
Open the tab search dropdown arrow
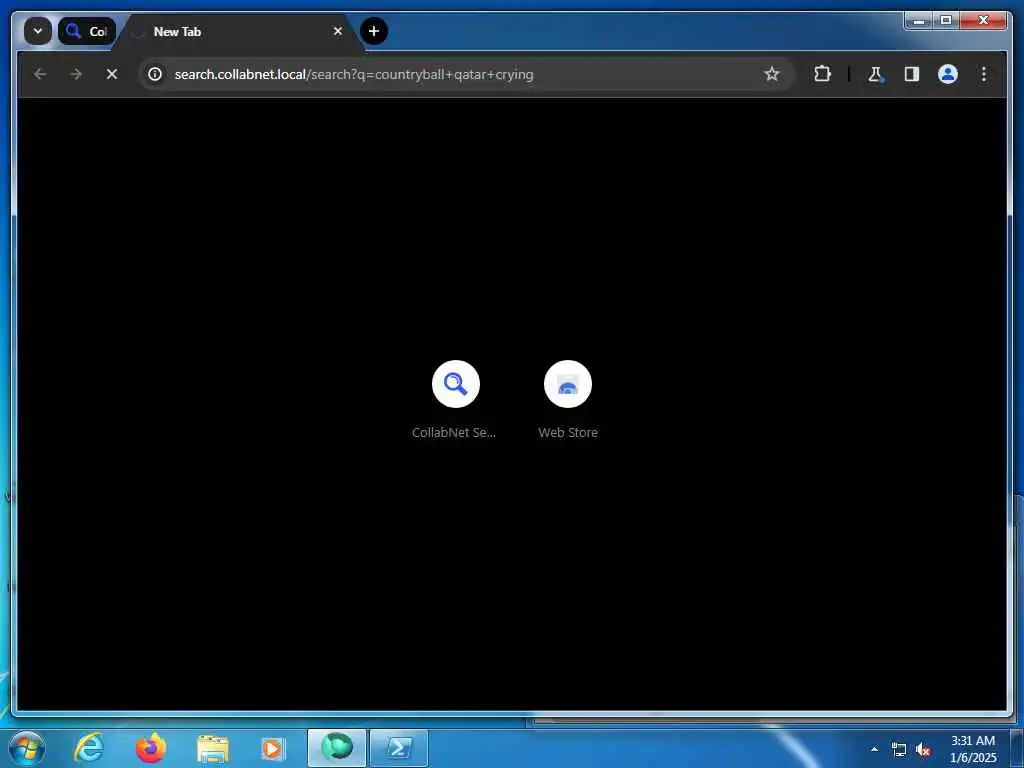click(38, 31)
